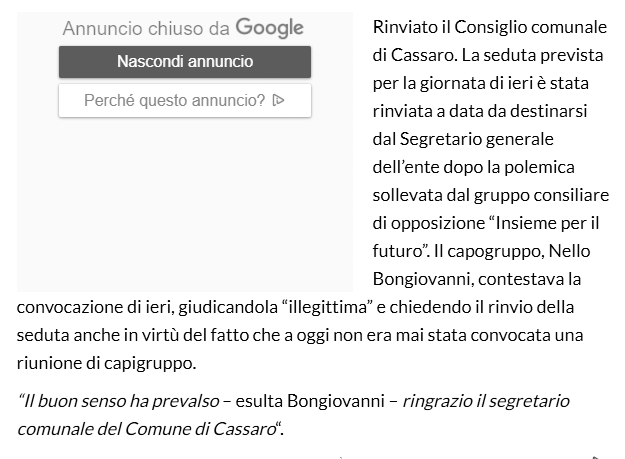Viewport: 625px width, 459px height.
Task: Click the Nascondi annuncio button
Action: pyautogui.click(x=185, y=62)
